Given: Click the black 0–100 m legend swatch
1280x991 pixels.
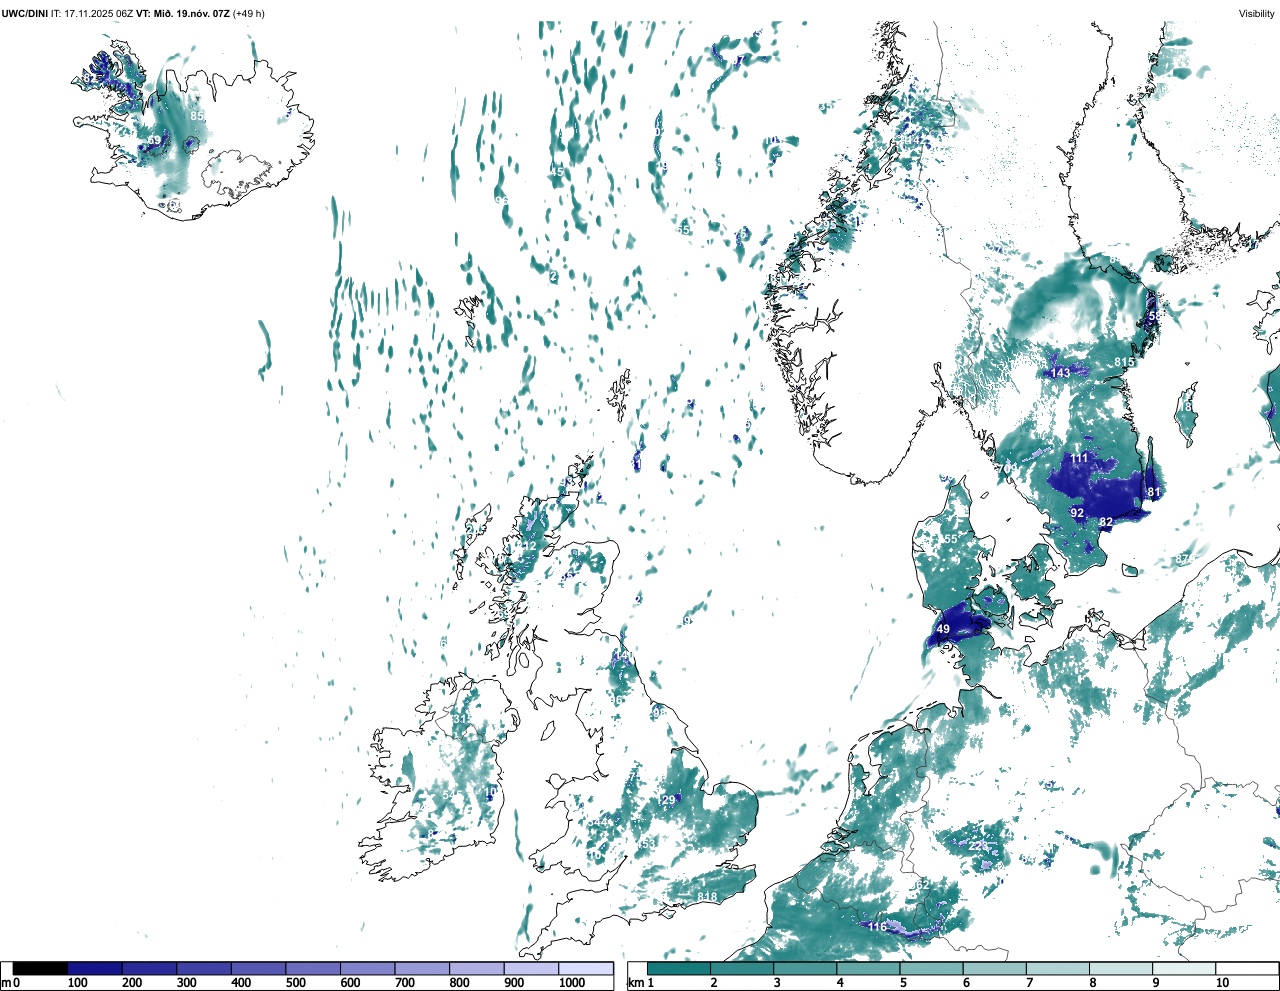Looking at the screenshot, I should [40, 968].
